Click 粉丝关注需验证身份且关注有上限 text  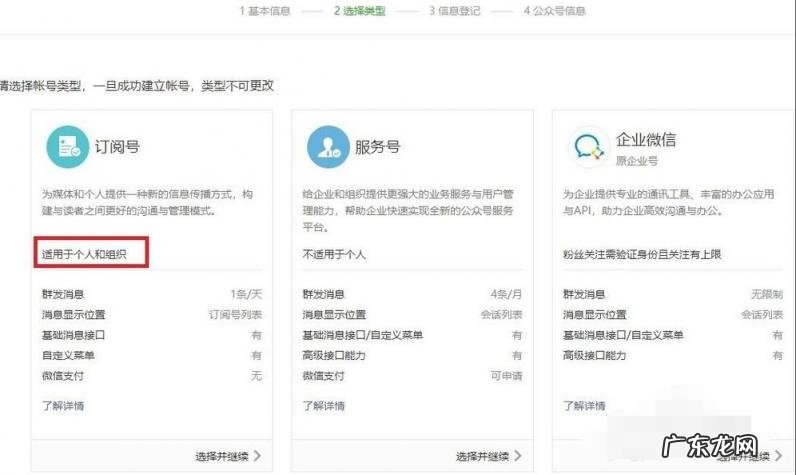642,254
